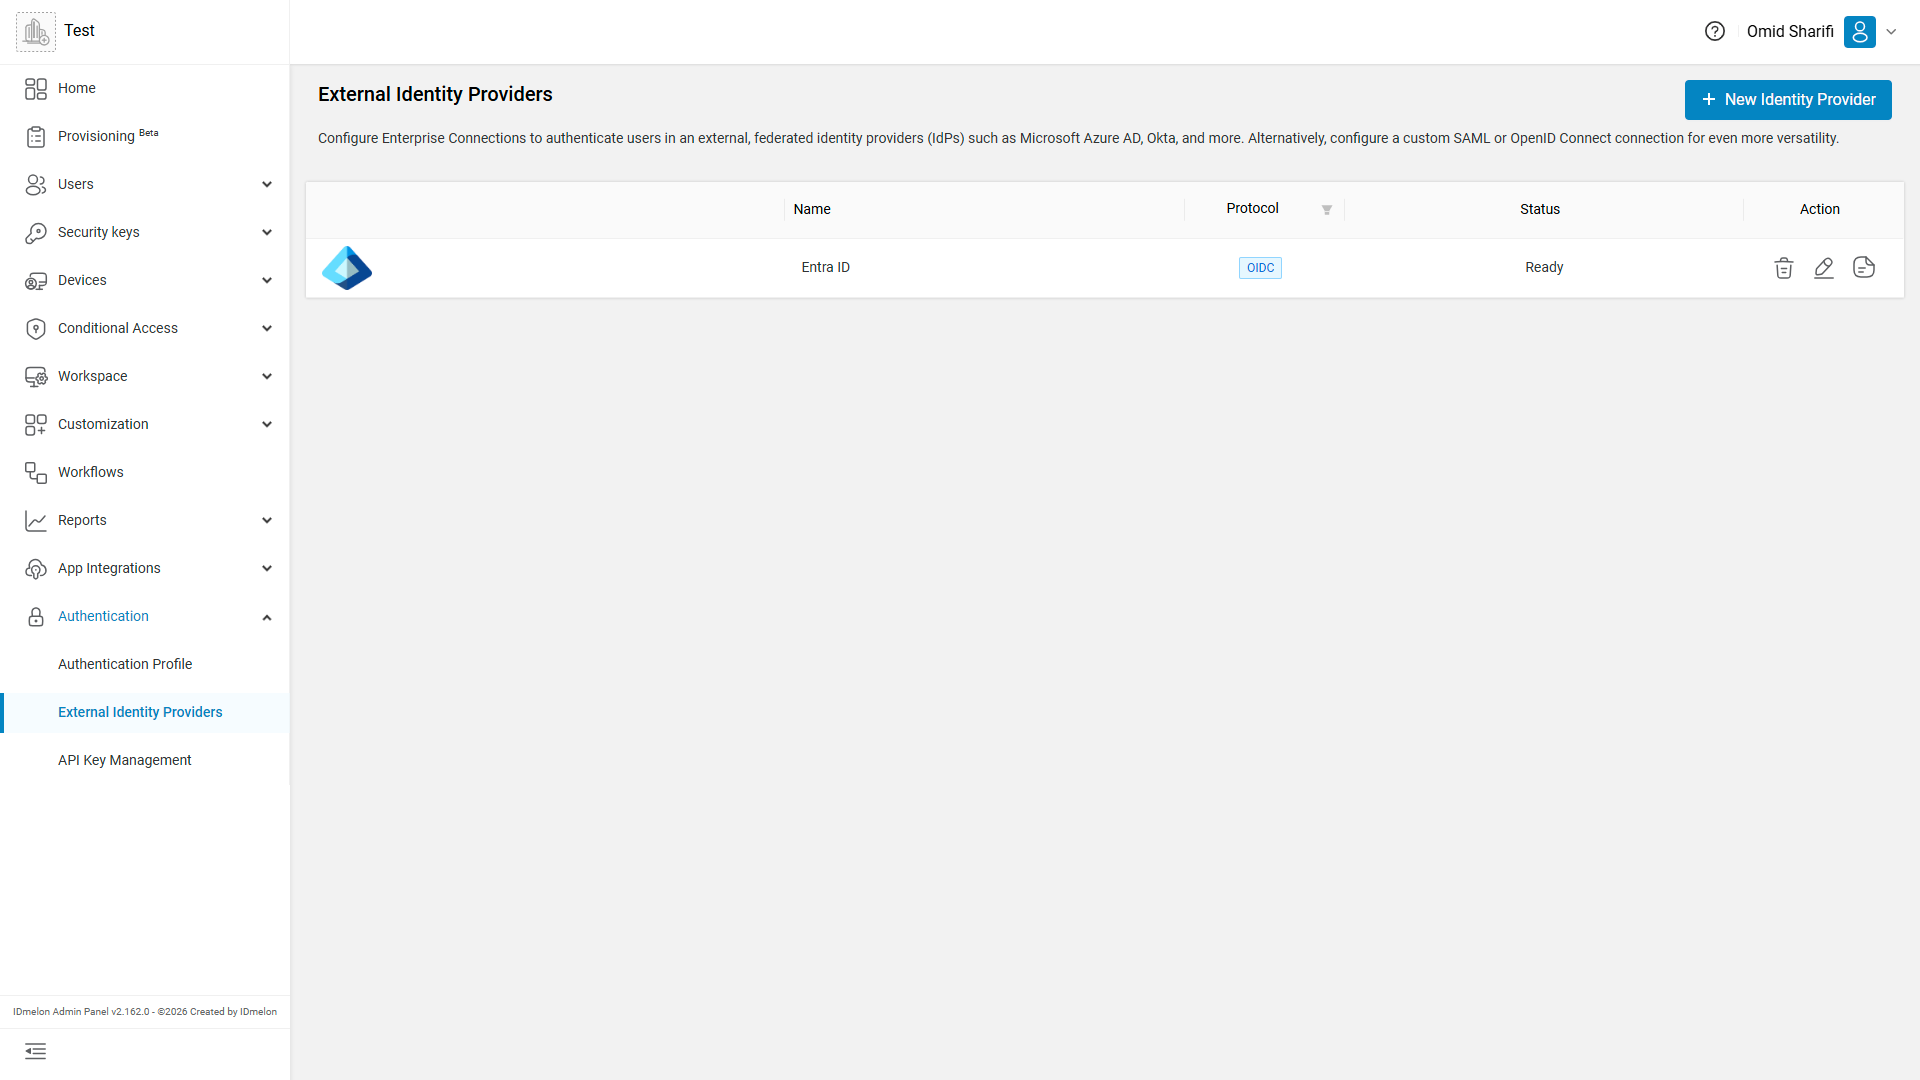Expand the Security keys chevron
Viewport: 1920px width, 1080px height.
click(x=267, y=232)
